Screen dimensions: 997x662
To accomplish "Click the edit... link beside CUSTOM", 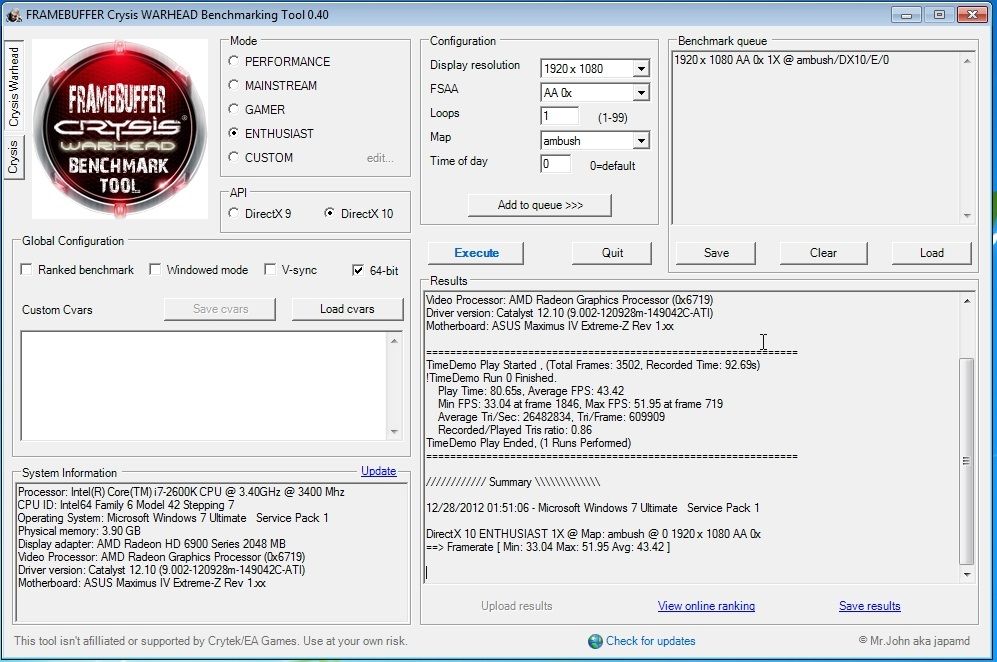I will click(380, 158).
